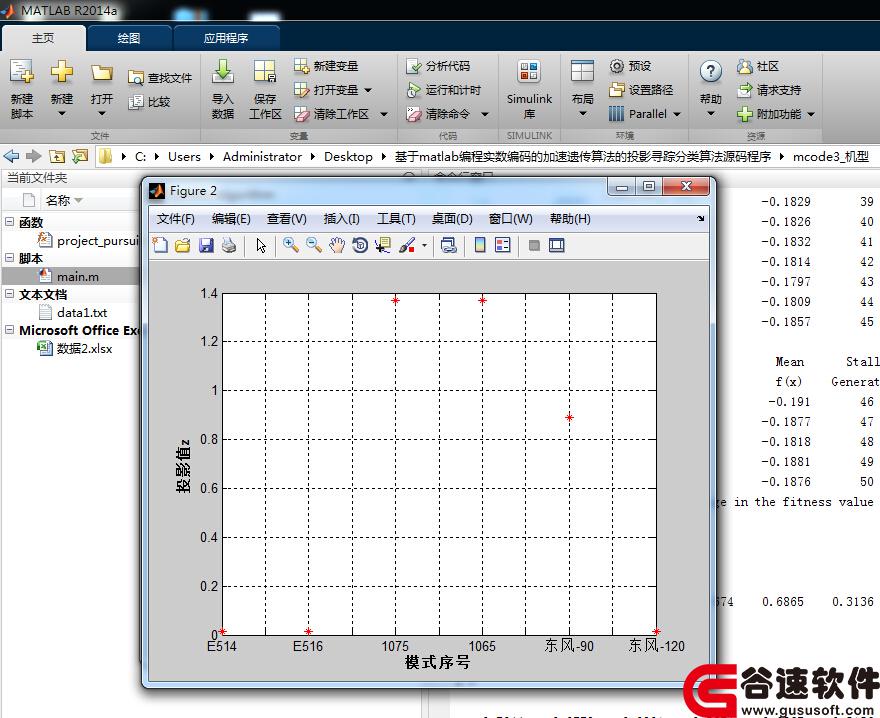
Task: Toggle Rotate 3D tool in Figure 2
Action: coord(360,245)
